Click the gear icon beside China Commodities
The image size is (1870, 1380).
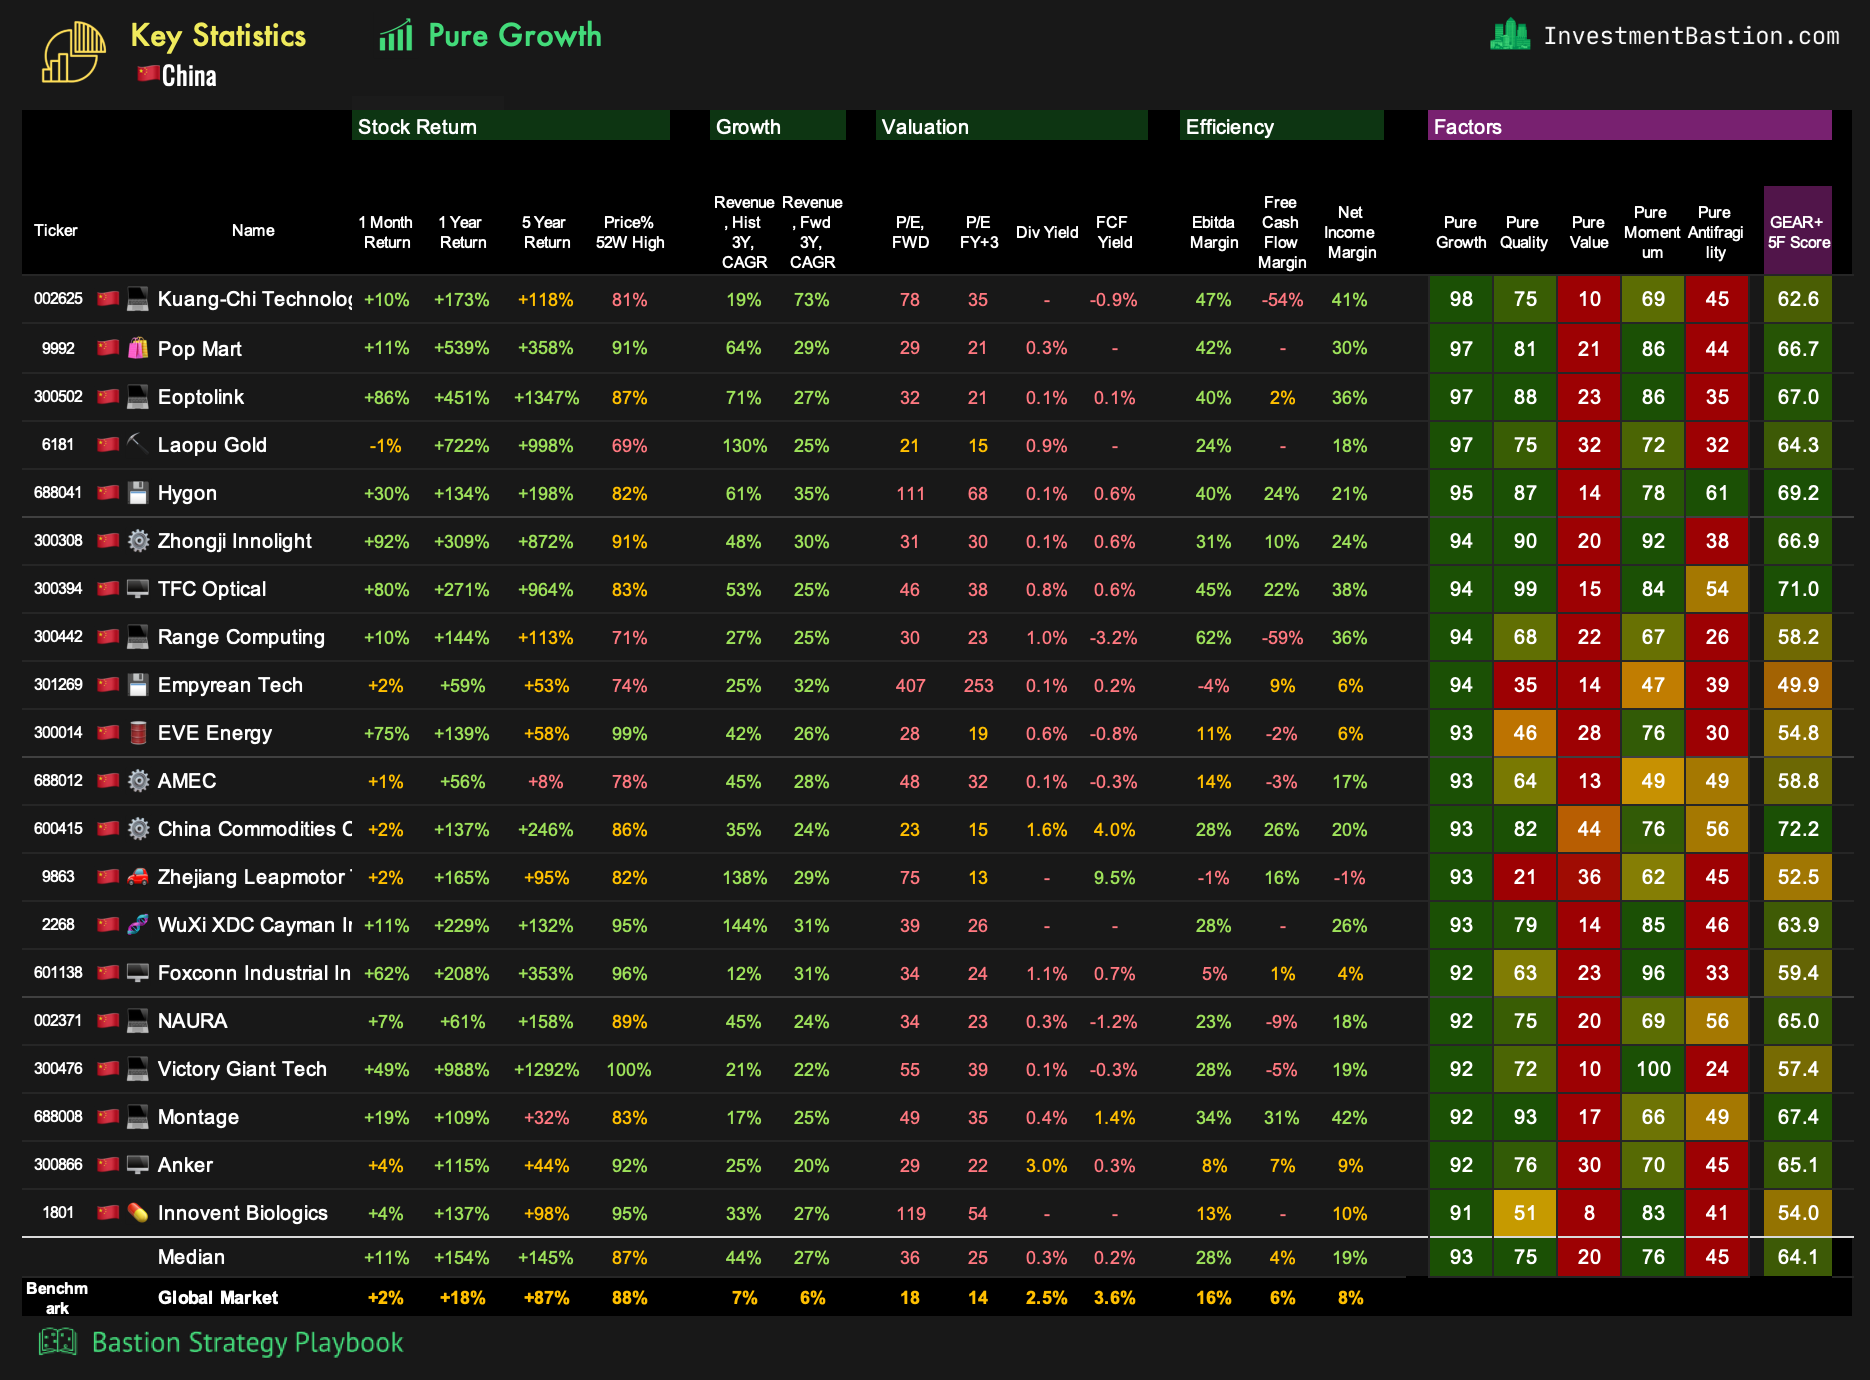click(x=138, y=828)
